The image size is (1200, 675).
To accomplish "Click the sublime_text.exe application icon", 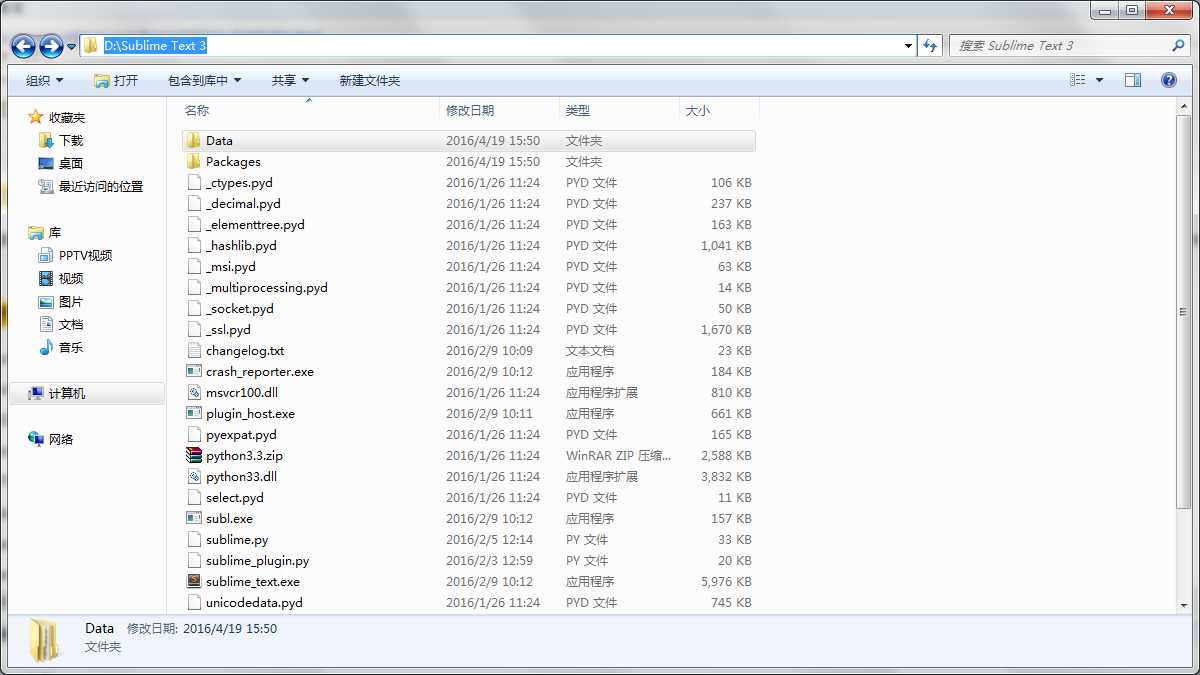I will [194, 582].
